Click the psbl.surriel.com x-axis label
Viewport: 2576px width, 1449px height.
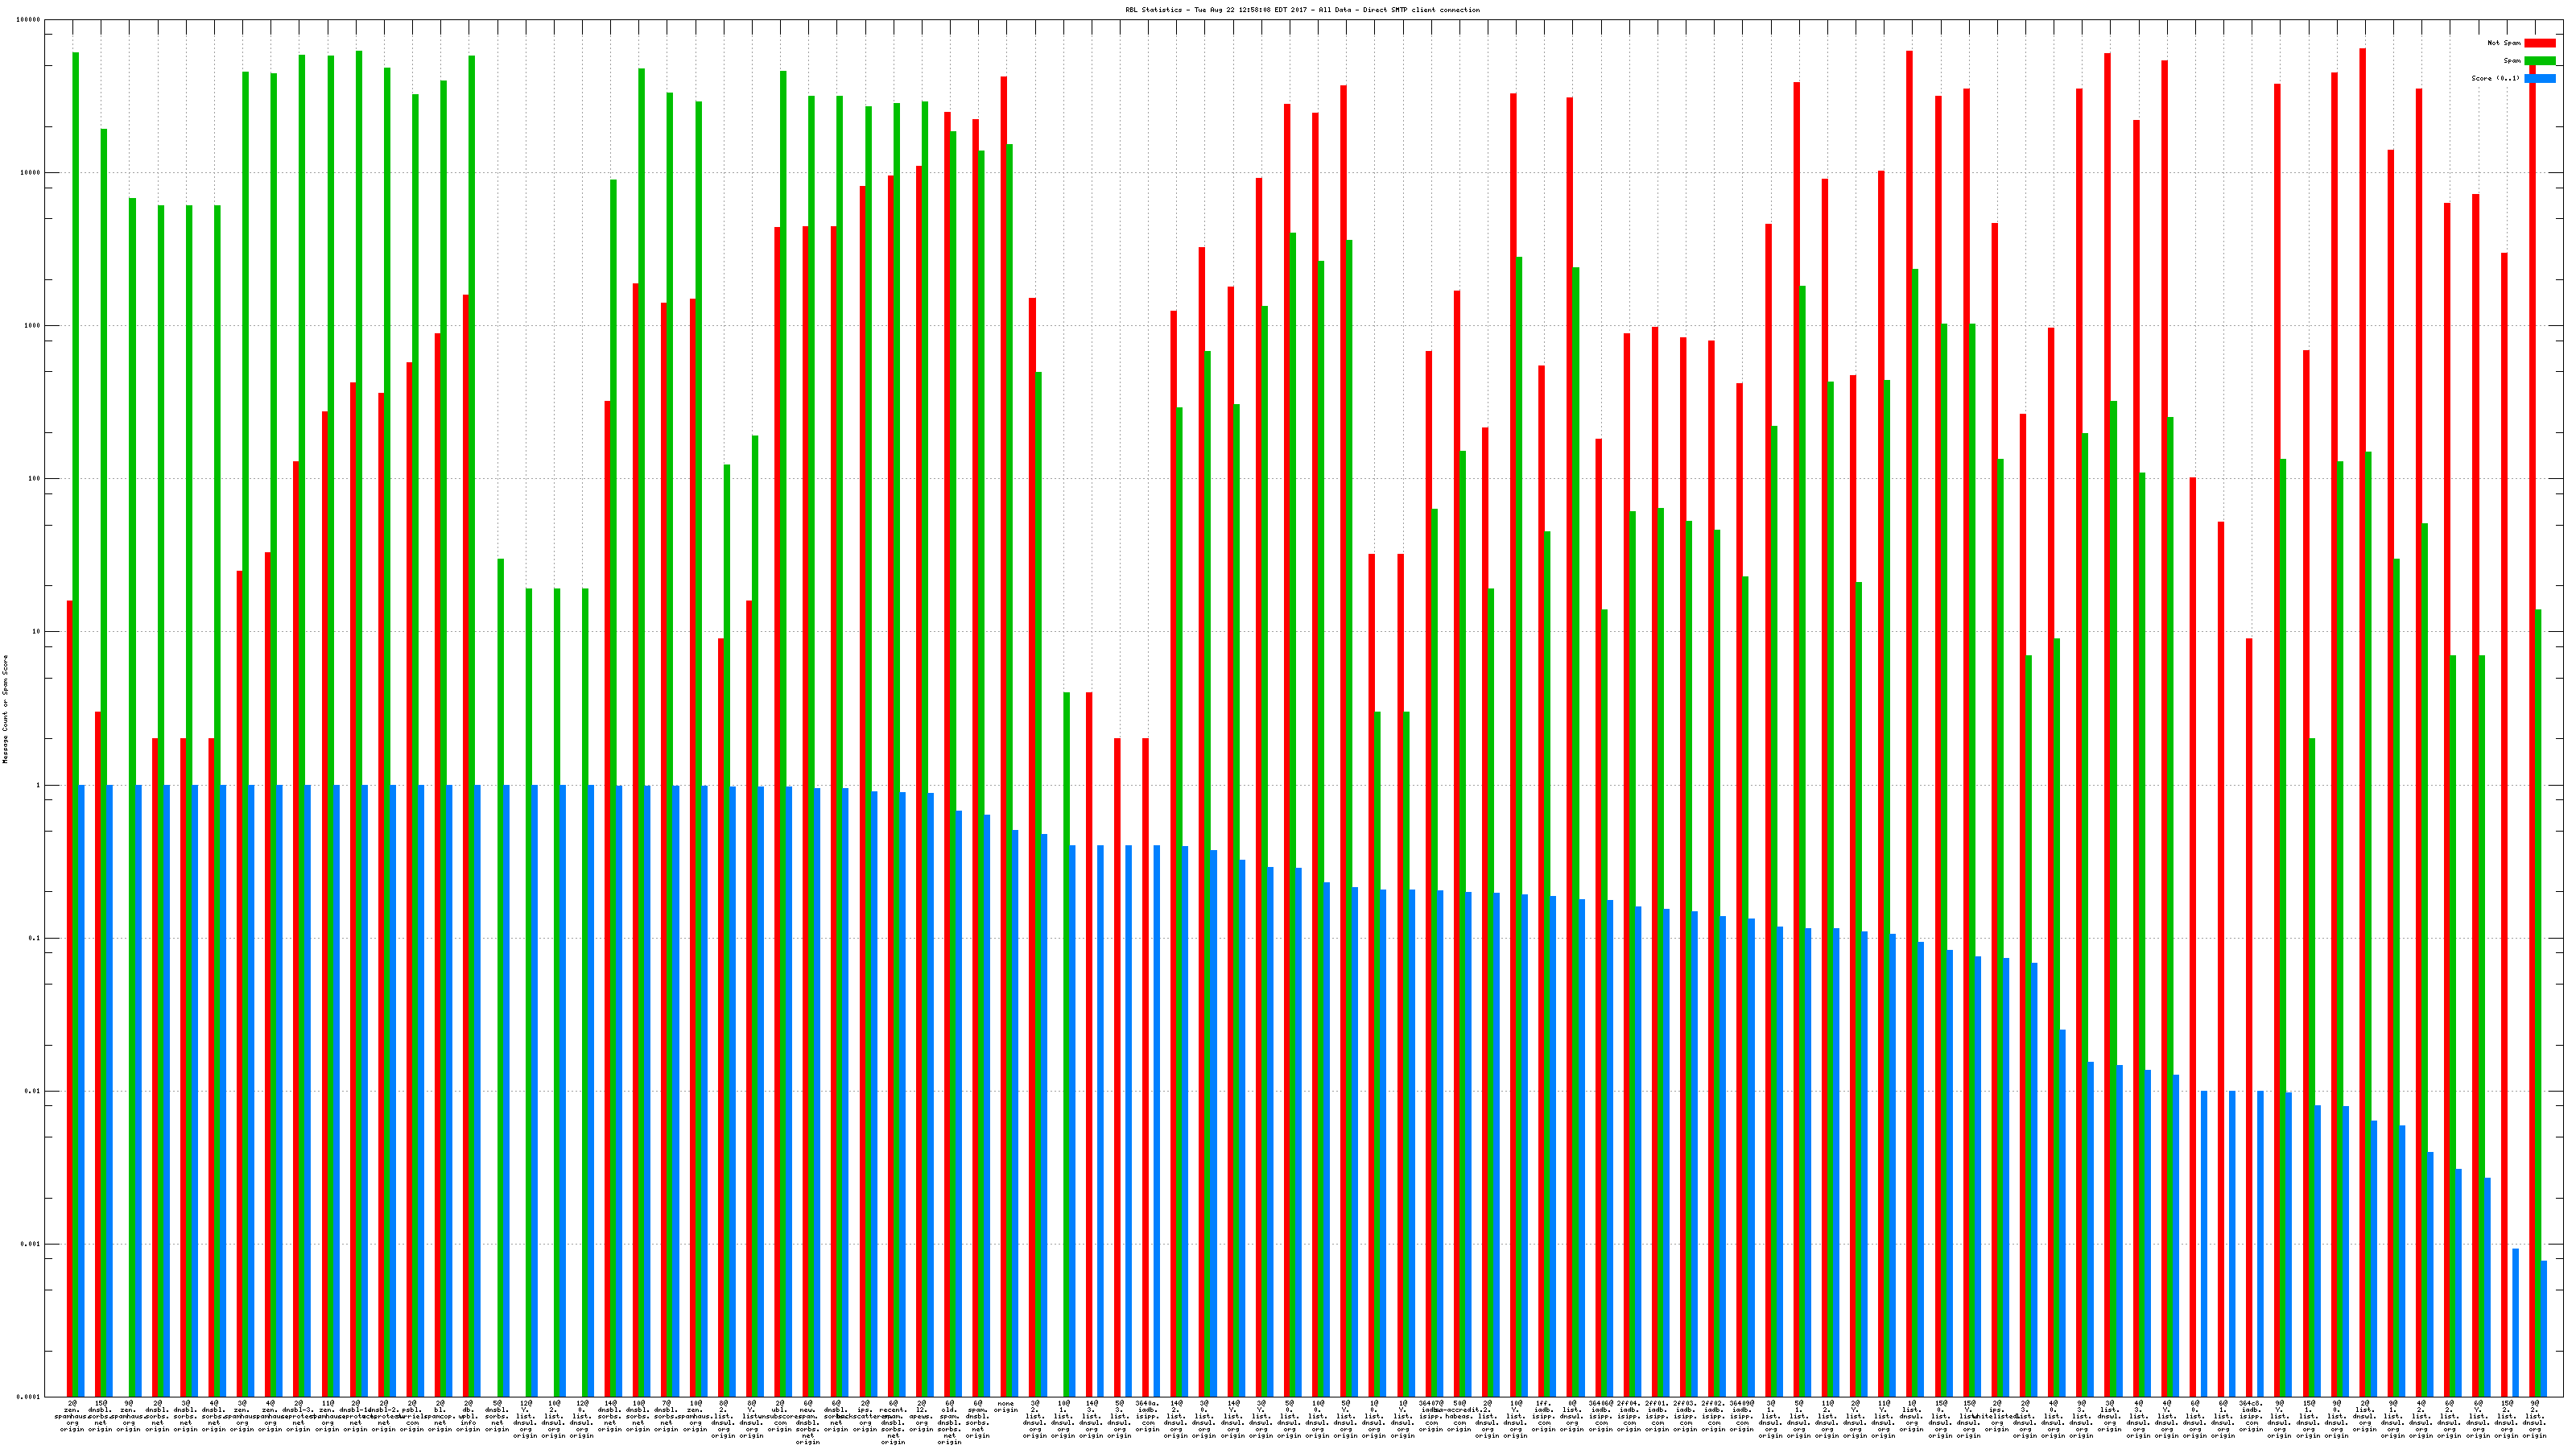pos(412,1416)
